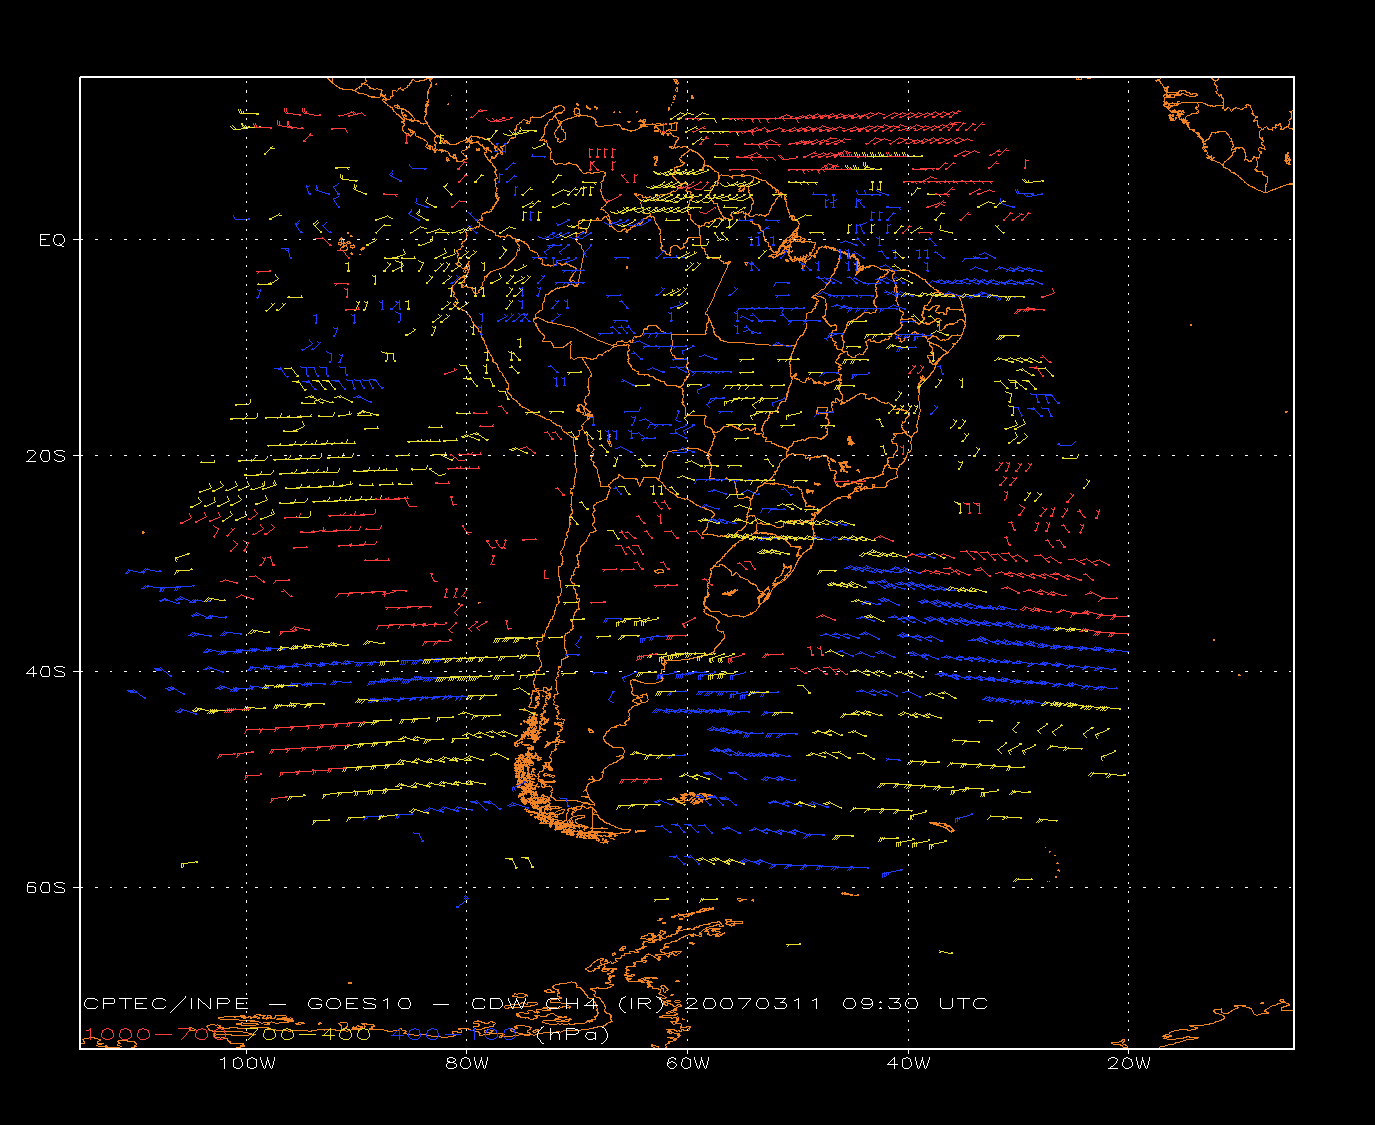Click the EQ latitude label

click(x=52, y=240)
